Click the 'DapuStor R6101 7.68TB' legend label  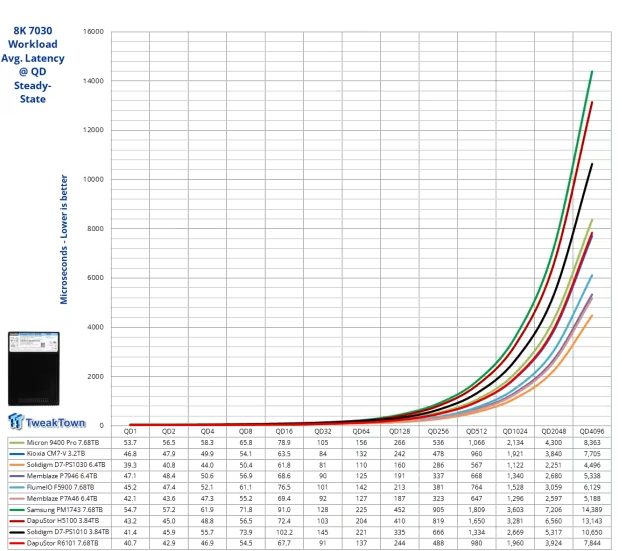[x=62, y=543]
